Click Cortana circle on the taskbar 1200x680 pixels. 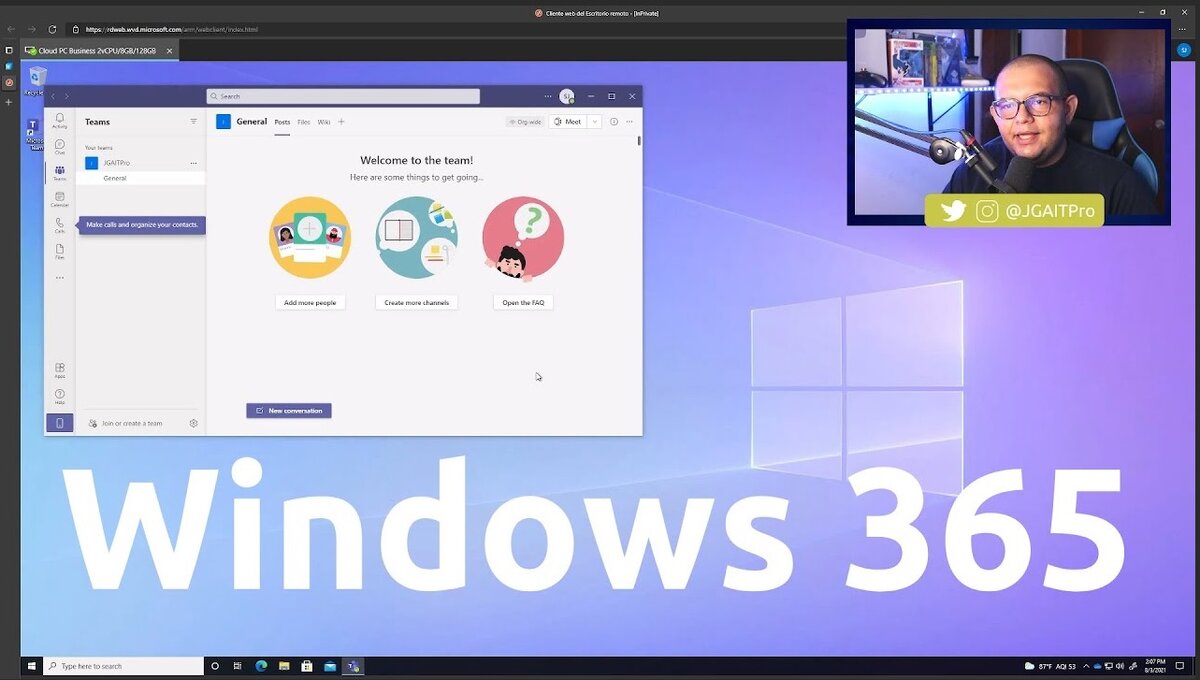214,666
